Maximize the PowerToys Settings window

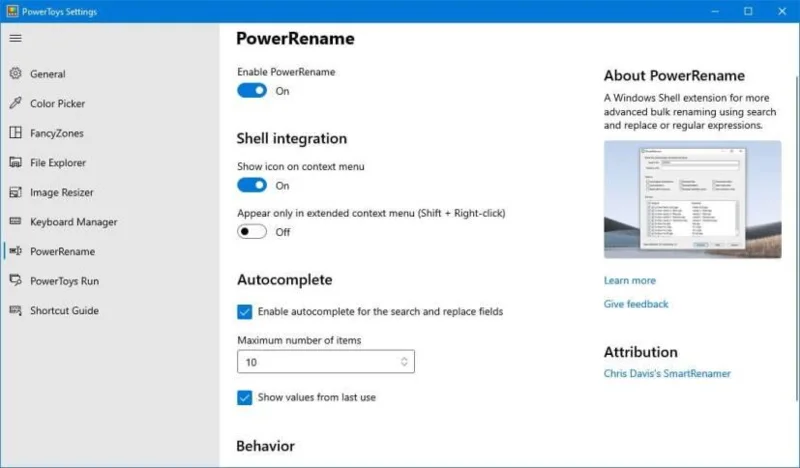click(x=748, y=11)
